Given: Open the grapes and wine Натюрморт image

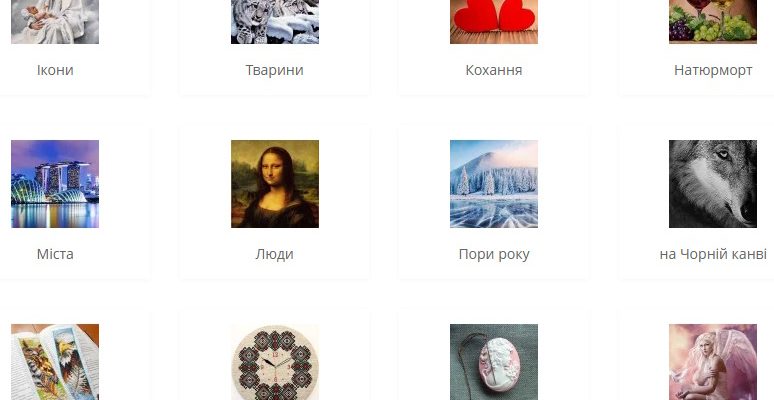Looking at the screenshot, I should coord(713,22).
